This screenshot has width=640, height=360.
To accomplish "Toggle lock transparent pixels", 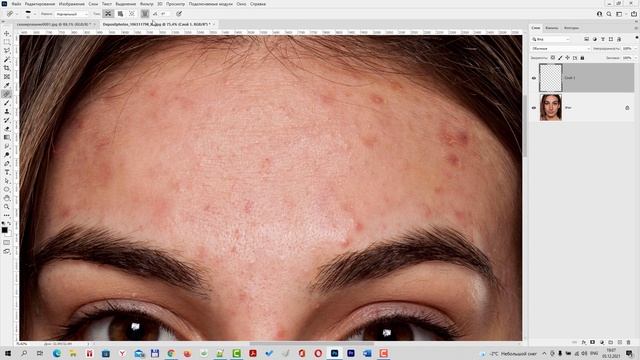I will click(x=553, y=58).
